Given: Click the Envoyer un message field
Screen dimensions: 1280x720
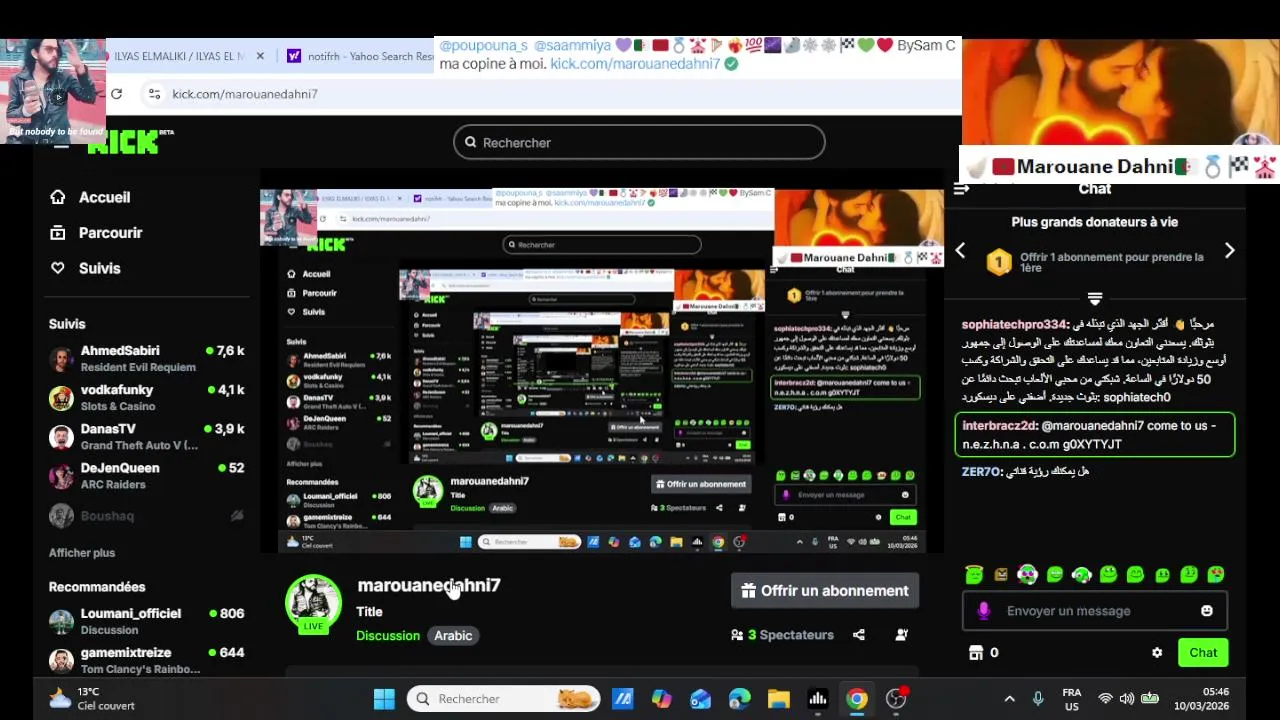Looking at the screenshot, I should tap(1094, 611).
